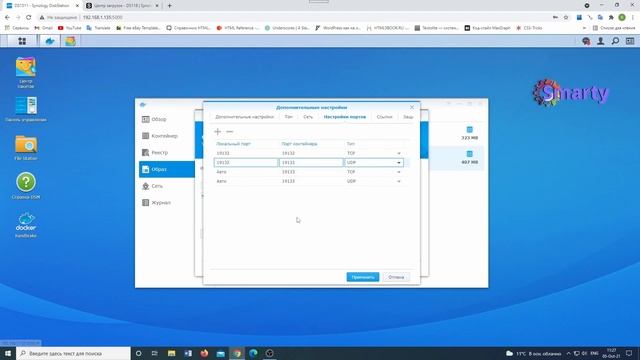Open CSS-Tricks bookmark
The image size is (640, 360).
pyautogui.click(x=529, y=28)
